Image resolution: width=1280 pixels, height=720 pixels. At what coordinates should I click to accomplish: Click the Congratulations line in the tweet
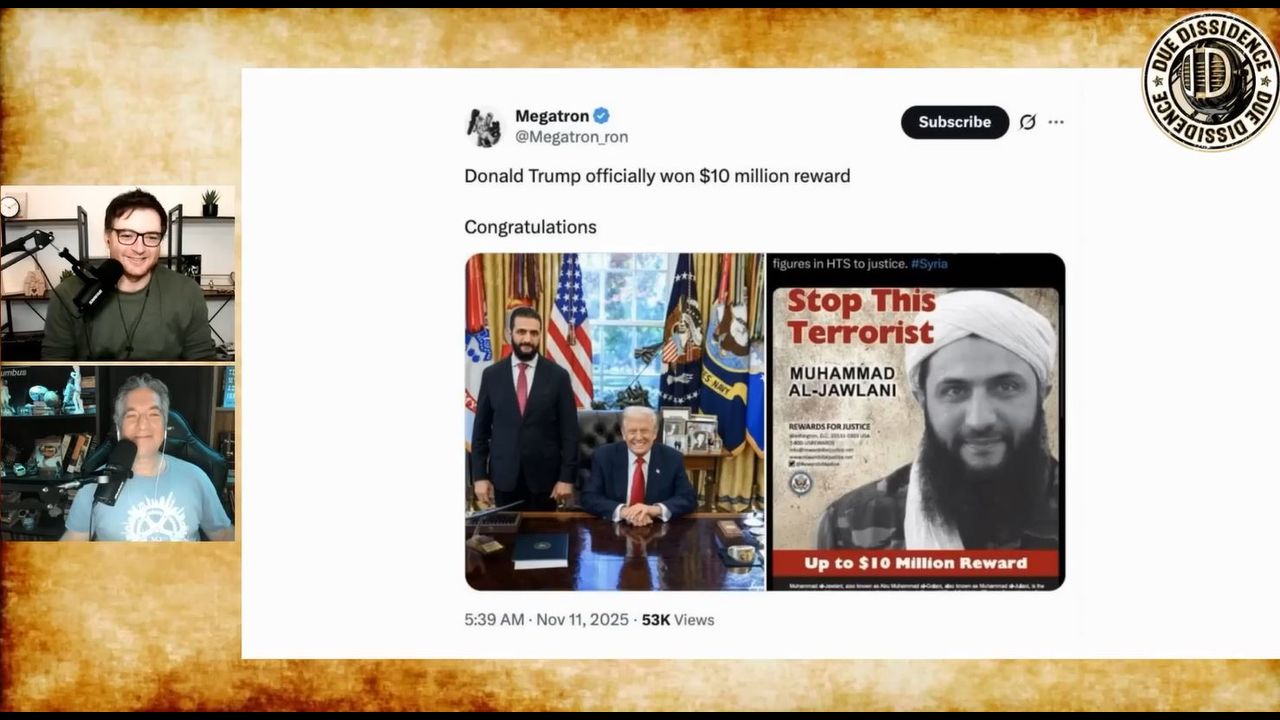530,227
